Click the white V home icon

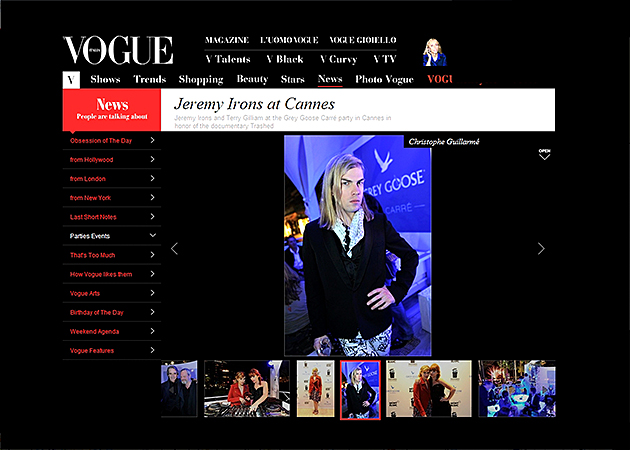coord(71,79)
